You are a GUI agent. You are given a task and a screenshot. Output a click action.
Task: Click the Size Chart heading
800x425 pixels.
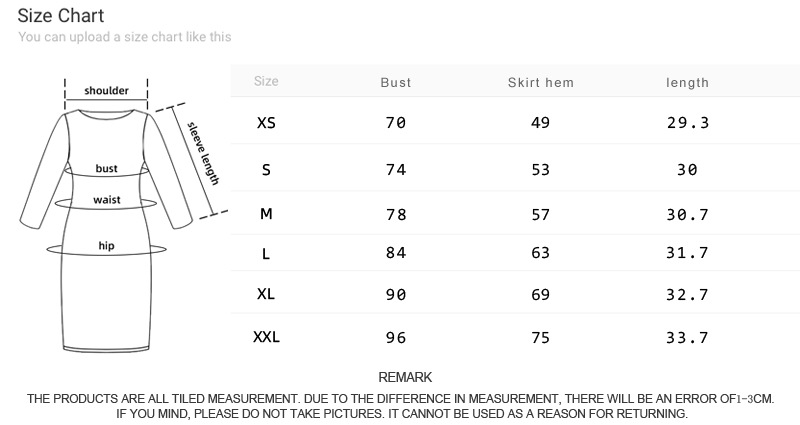(x=61, y=16)
